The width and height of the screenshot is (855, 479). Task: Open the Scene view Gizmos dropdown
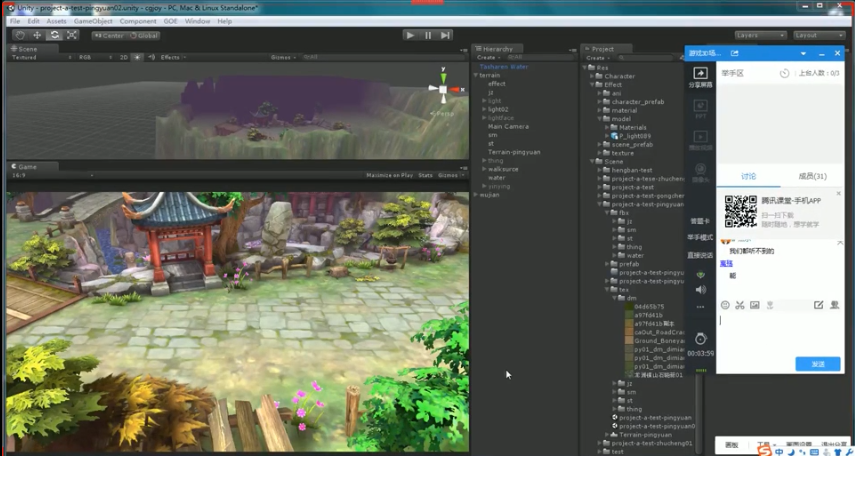click(284, 57)
